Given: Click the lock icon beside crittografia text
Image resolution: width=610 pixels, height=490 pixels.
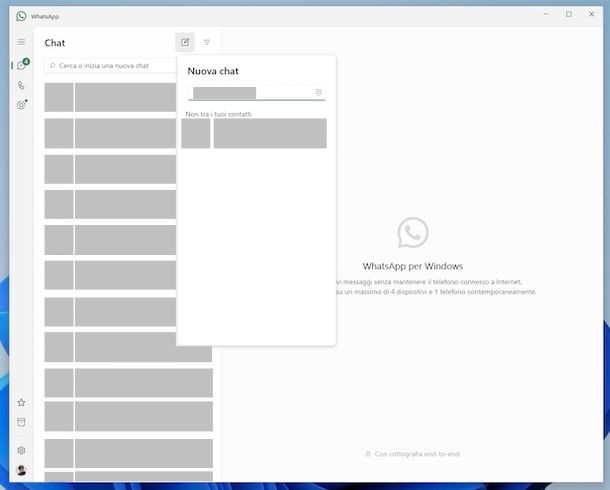Looking at the screenshot, I should [368, 454].
